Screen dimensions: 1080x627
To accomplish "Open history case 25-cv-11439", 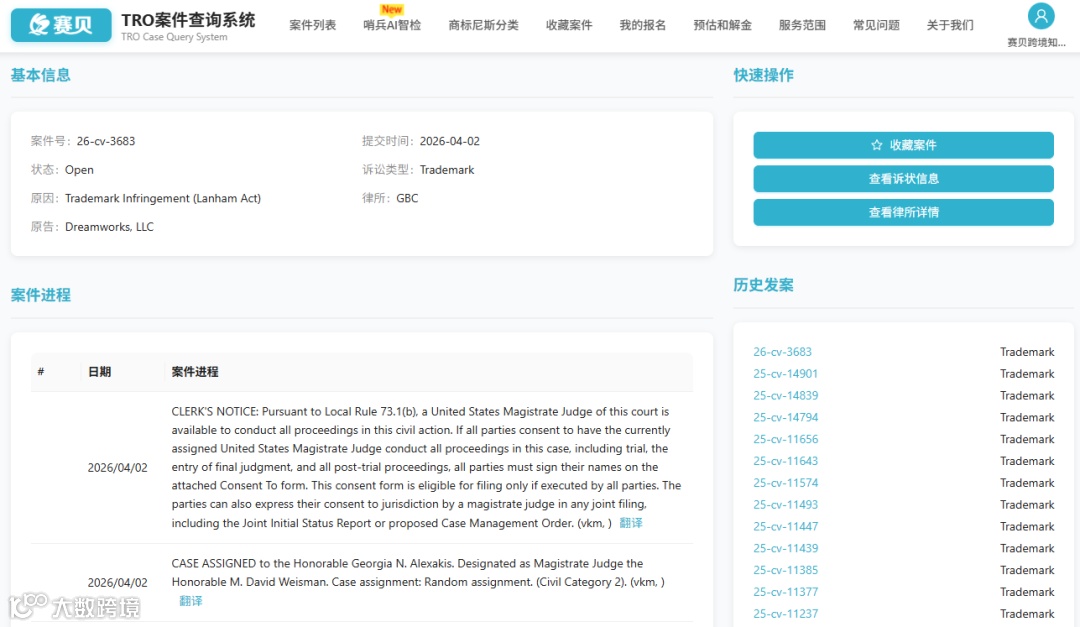I will click(x=785, y=548).
